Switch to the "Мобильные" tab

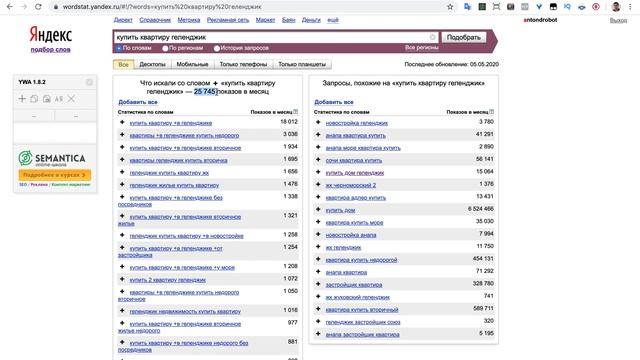point(192,64)
